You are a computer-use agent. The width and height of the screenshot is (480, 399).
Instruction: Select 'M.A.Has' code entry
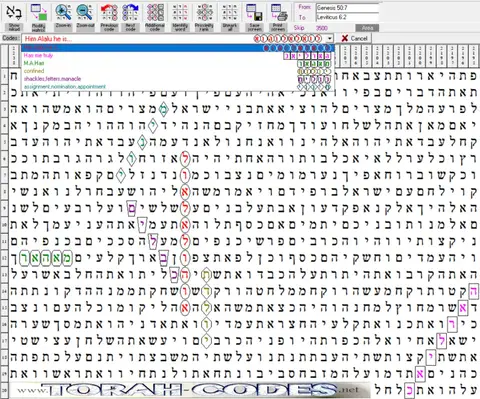pyautogui.click(x=178, y=63)
